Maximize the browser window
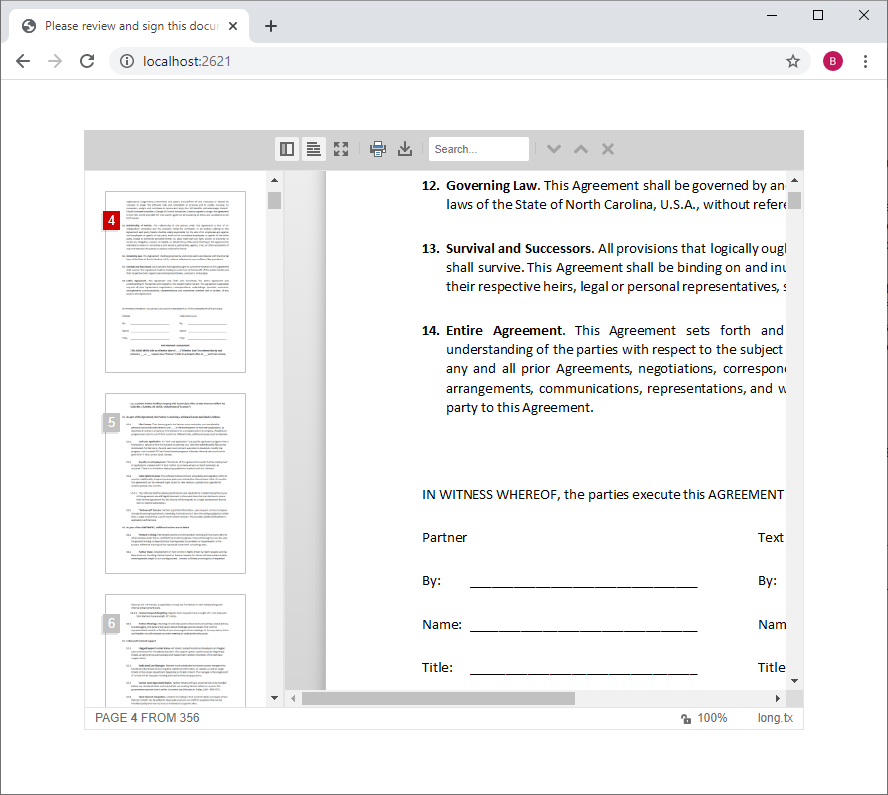This screenshot has height=795, width=888. coord(818,15)
